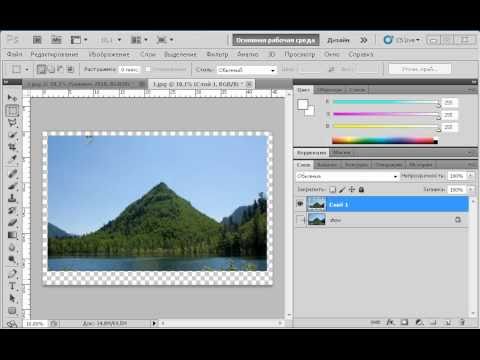Select the Дизайн workspace button
The width and height of the screenshot is (480, 360).
338,40
